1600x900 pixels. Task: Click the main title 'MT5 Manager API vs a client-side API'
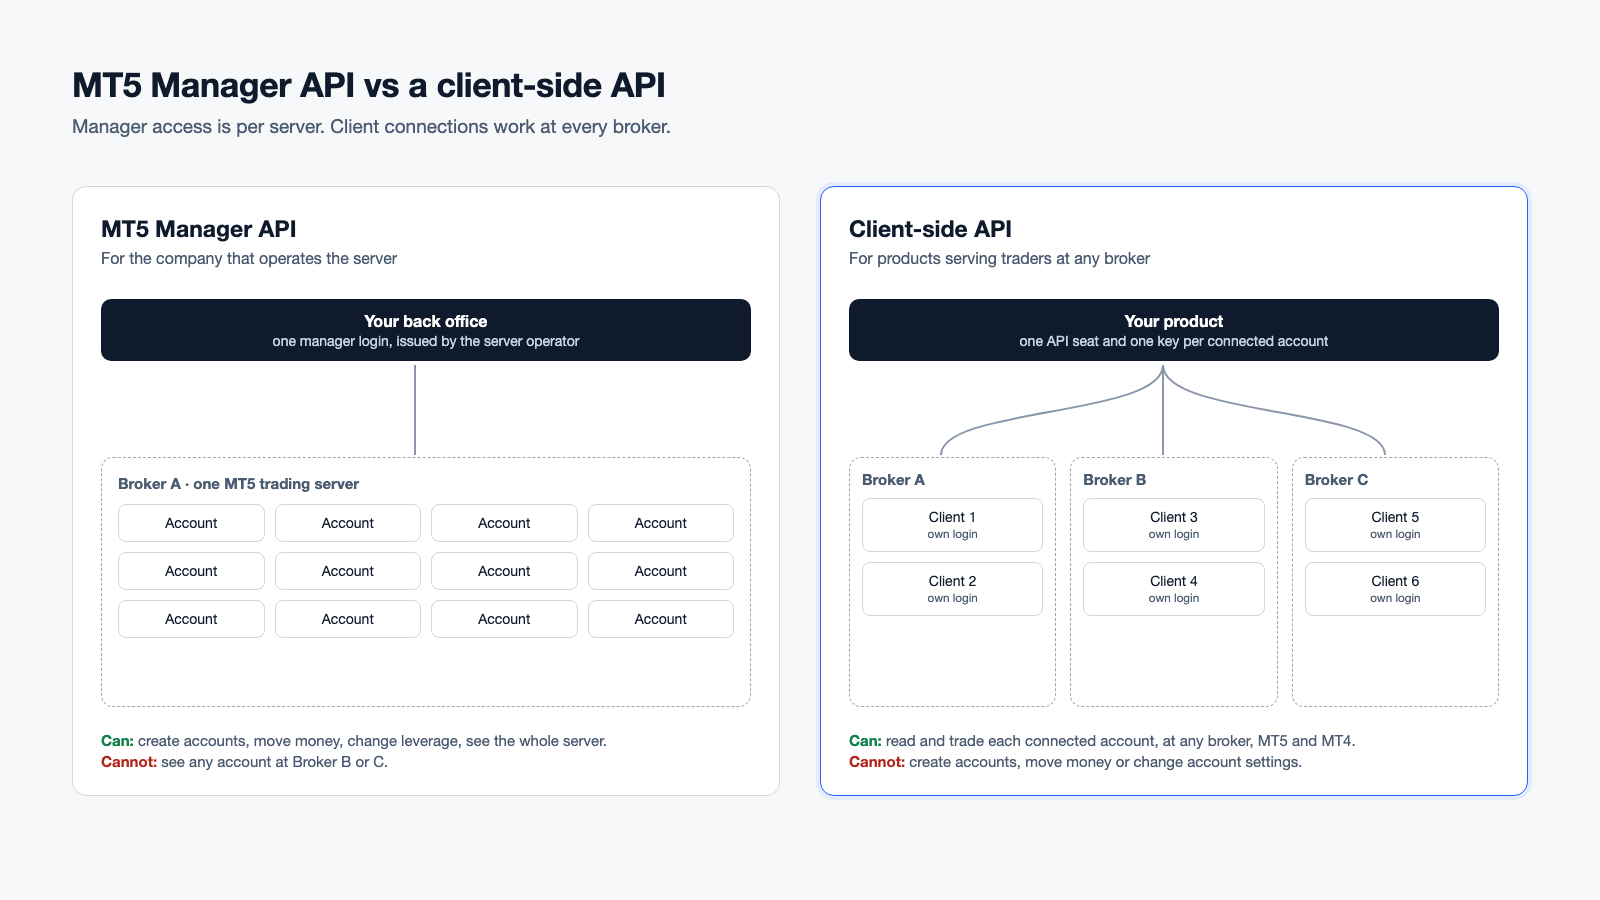pos(369,86)
